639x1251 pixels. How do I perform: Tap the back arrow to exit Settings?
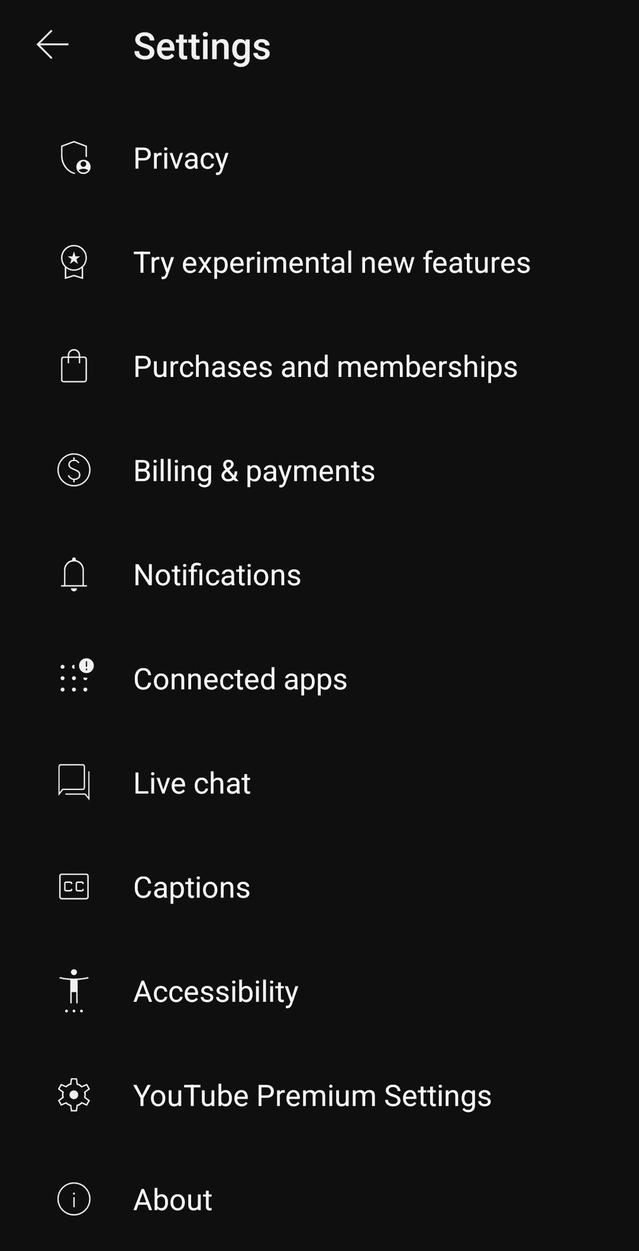52,44
